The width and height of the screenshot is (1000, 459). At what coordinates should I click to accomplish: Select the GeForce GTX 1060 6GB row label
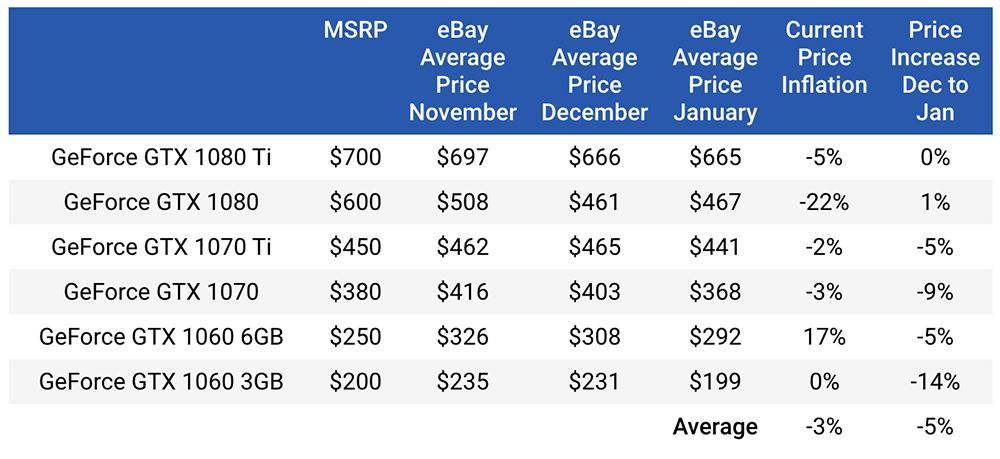click(161, 336)
